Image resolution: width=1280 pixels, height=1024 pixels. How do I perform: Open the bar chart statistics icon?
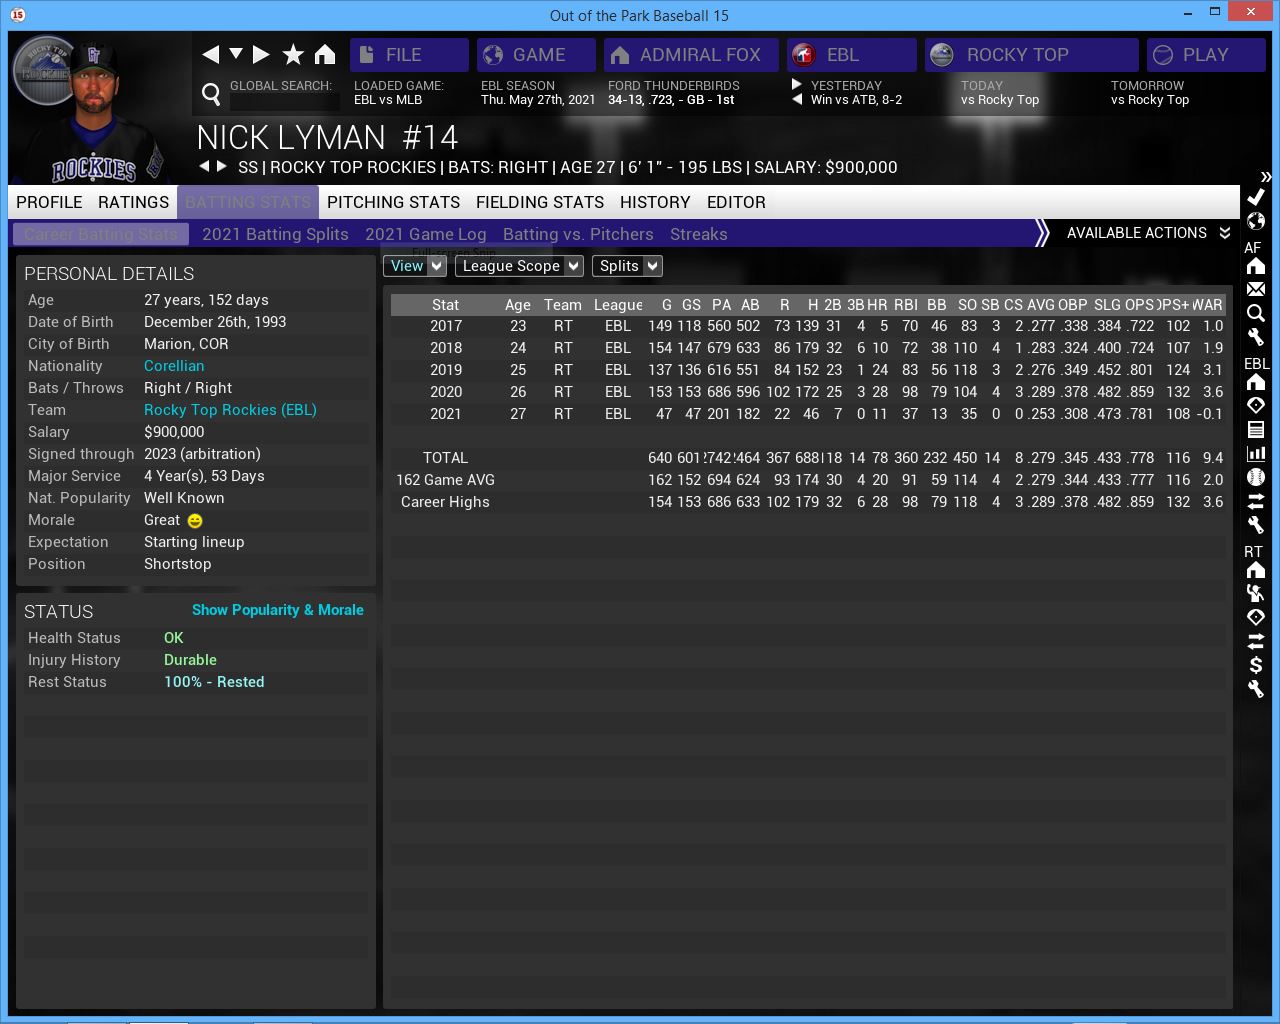coord(1256,453)
